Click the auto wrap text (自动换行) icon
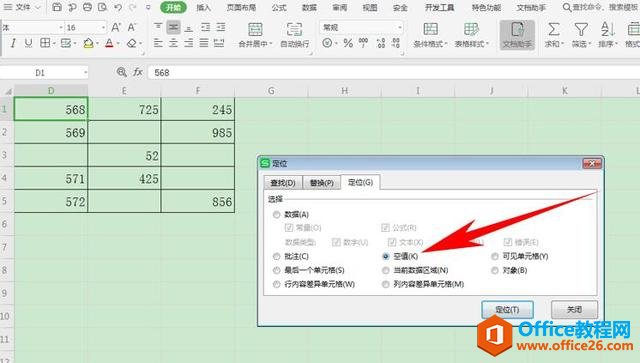The height and width of the screenshot is (363, 640). click(294, 29)
